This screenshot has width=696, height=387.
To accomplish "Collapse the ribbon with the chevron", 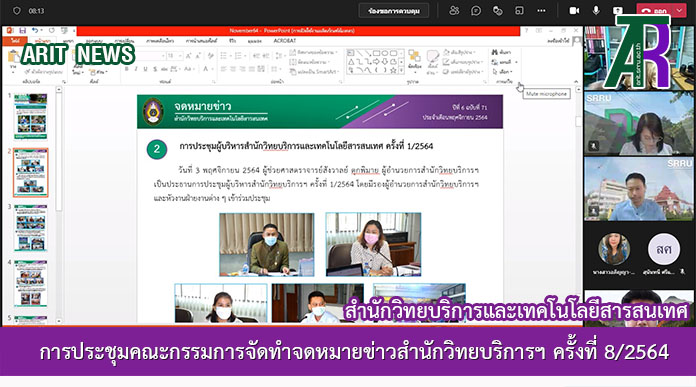I will pyautogui.click(x=576, y=82).
